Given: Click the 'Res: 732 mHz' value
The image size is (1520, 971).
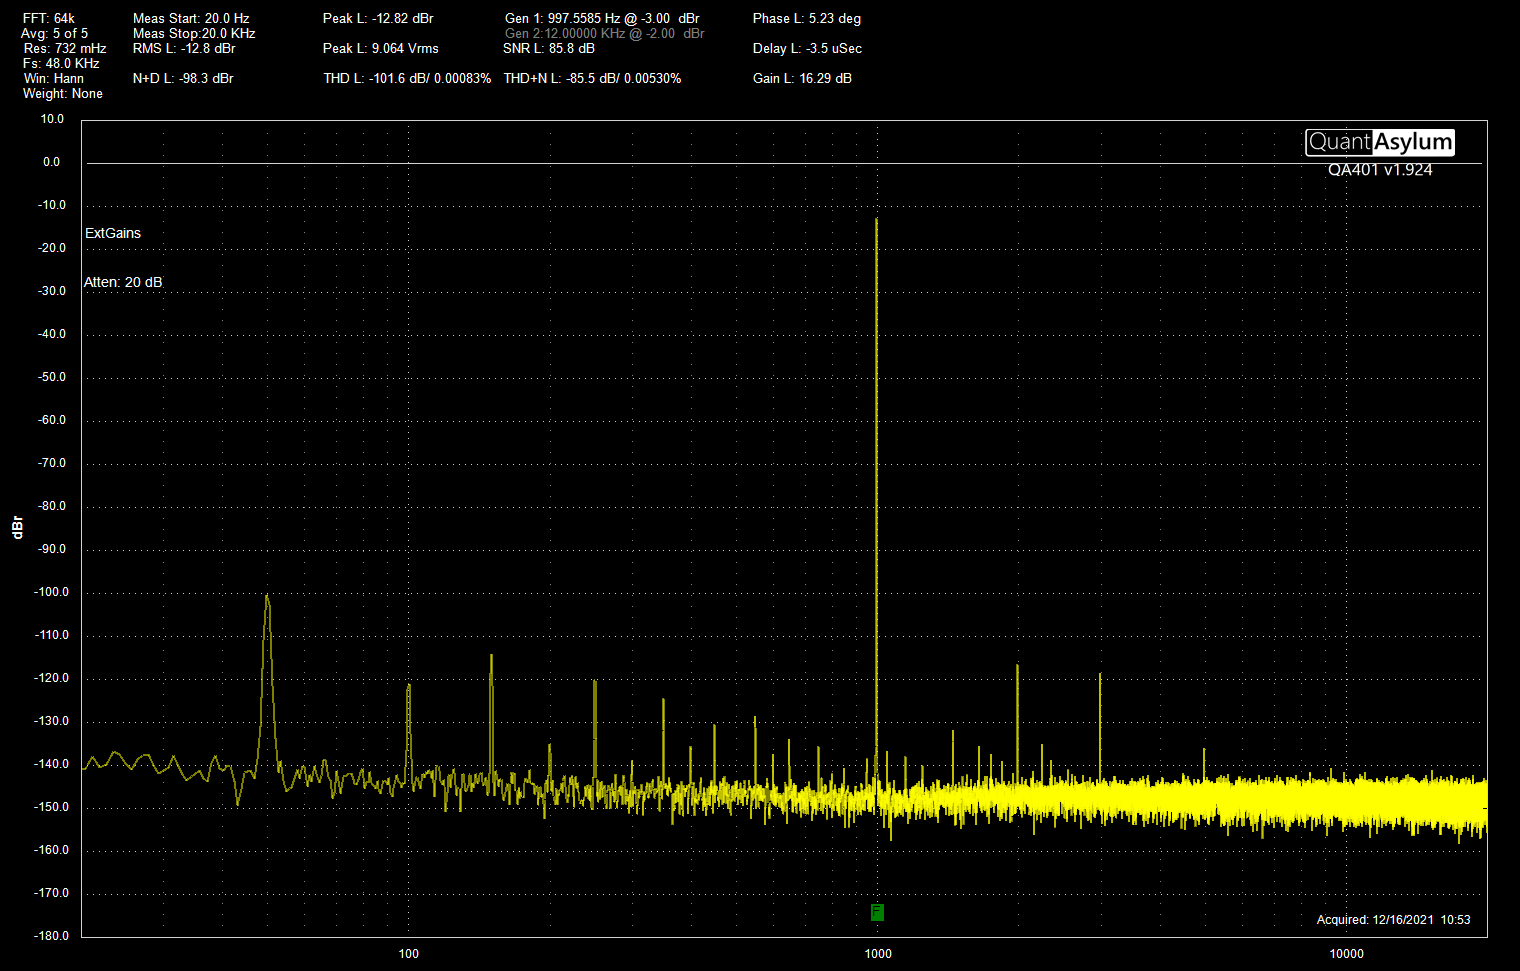Looking at the screenshot, I should (x=65, y=48).
